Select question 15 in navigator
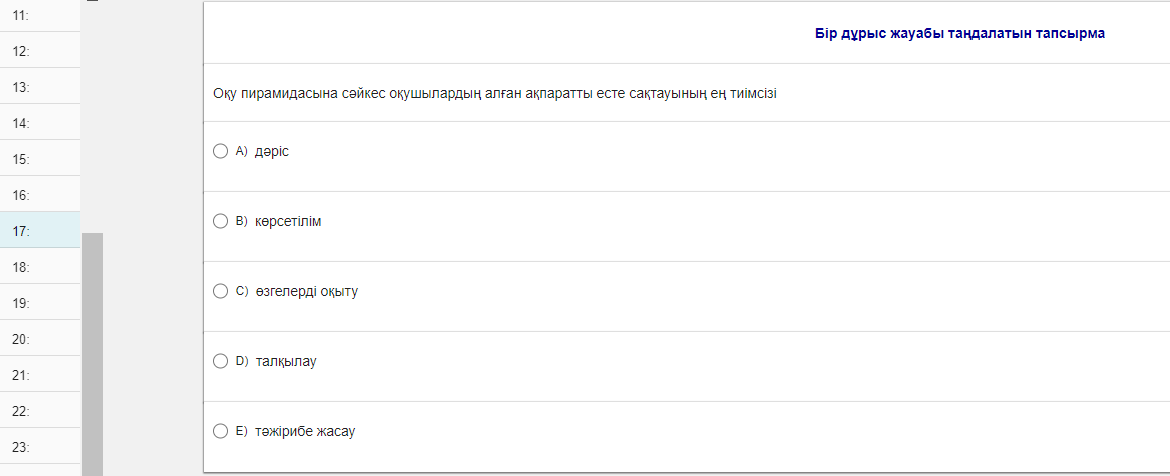This screenshot has height=476, width=1170. click(39, 159)
